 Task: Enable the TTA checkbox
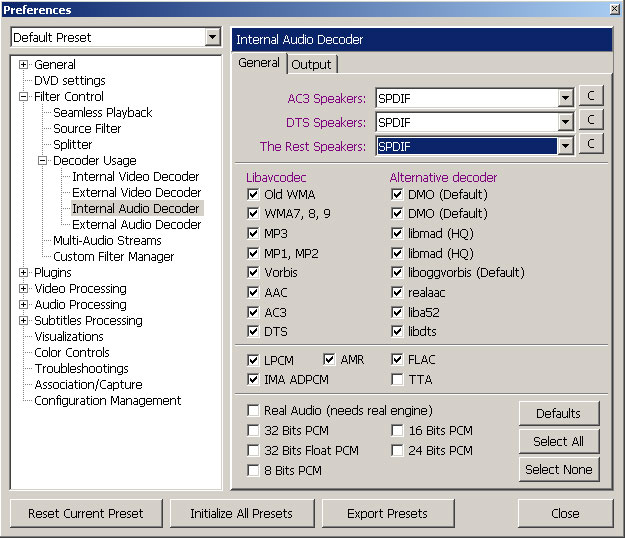click(x=397, y=379)
